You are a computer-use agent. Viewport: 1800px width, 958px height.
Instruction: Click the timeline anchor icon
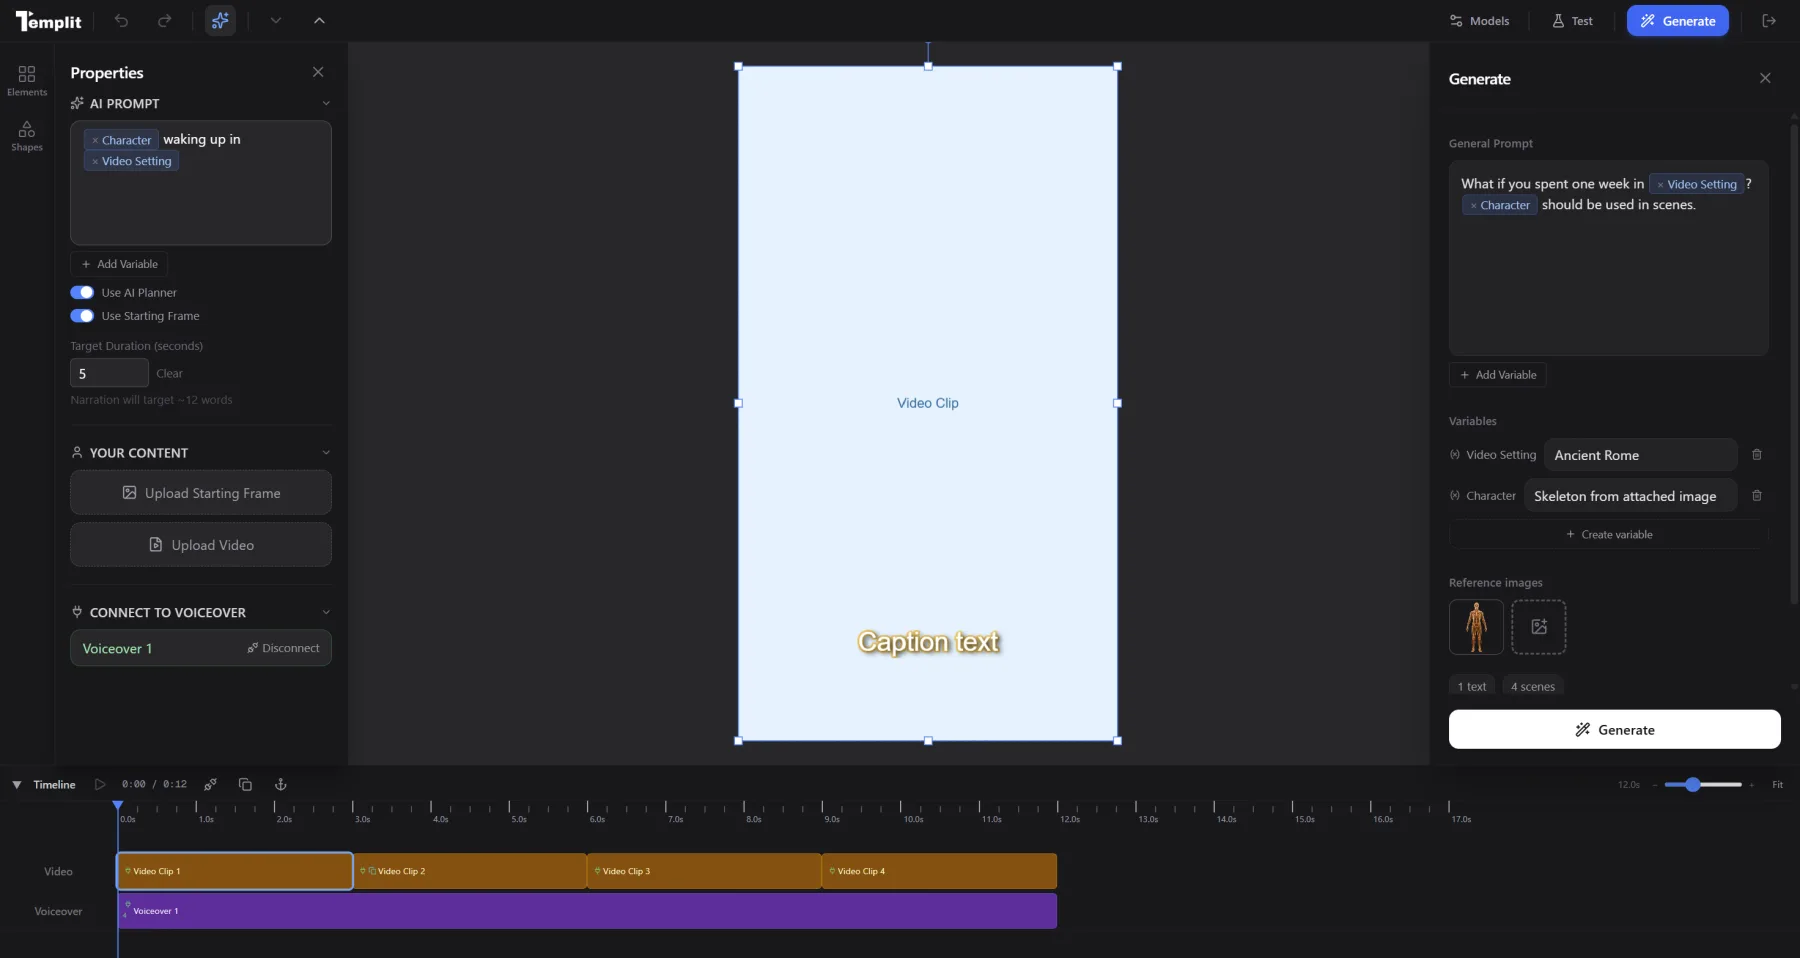[x=281, y=785]
